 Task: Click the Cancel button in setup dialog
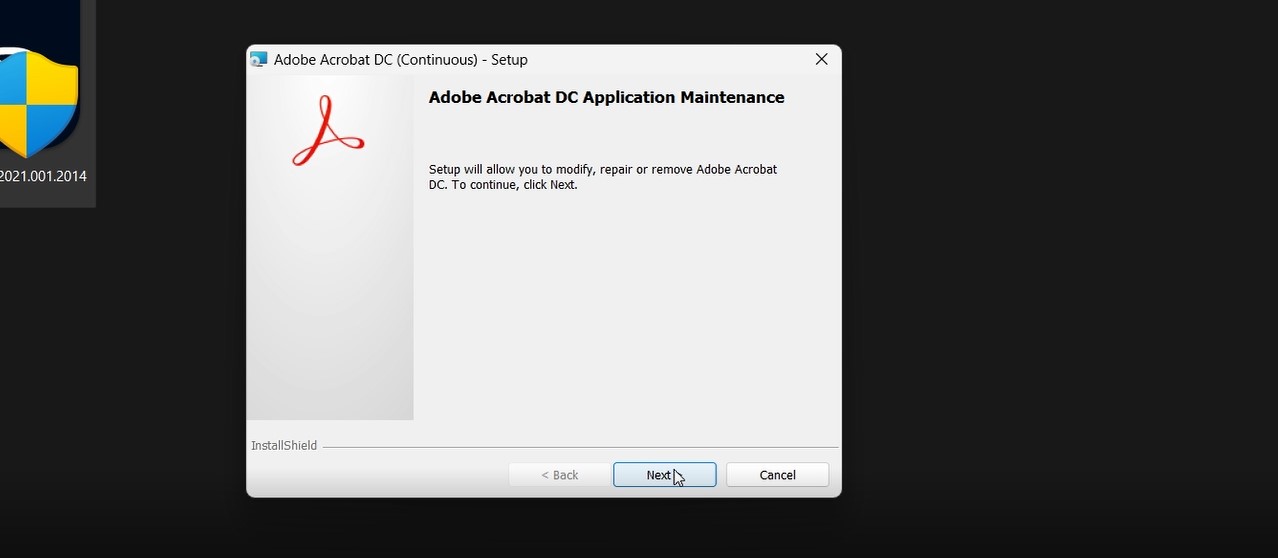tap(777, 475)
